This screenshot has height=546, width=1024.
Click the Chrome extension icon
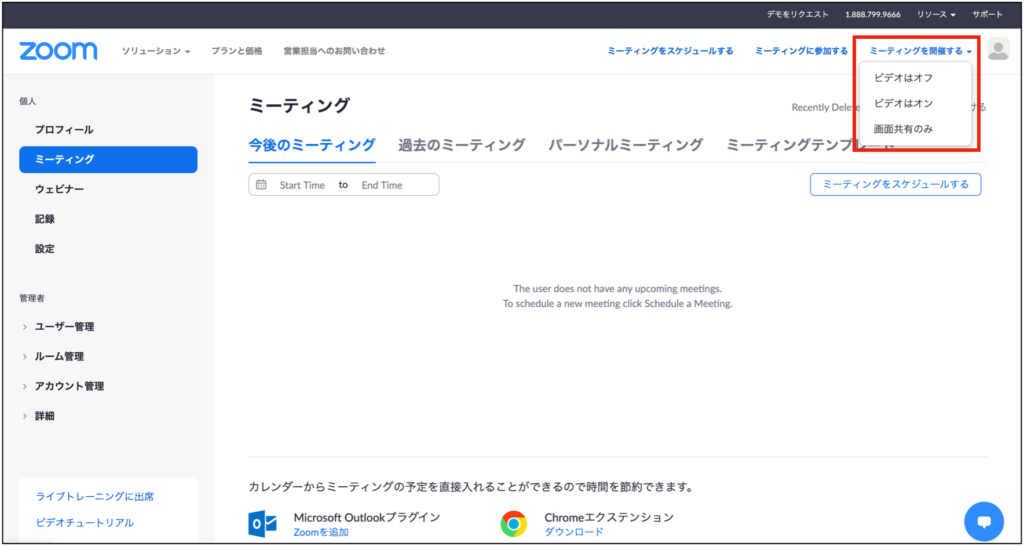[x=514, y=523]
